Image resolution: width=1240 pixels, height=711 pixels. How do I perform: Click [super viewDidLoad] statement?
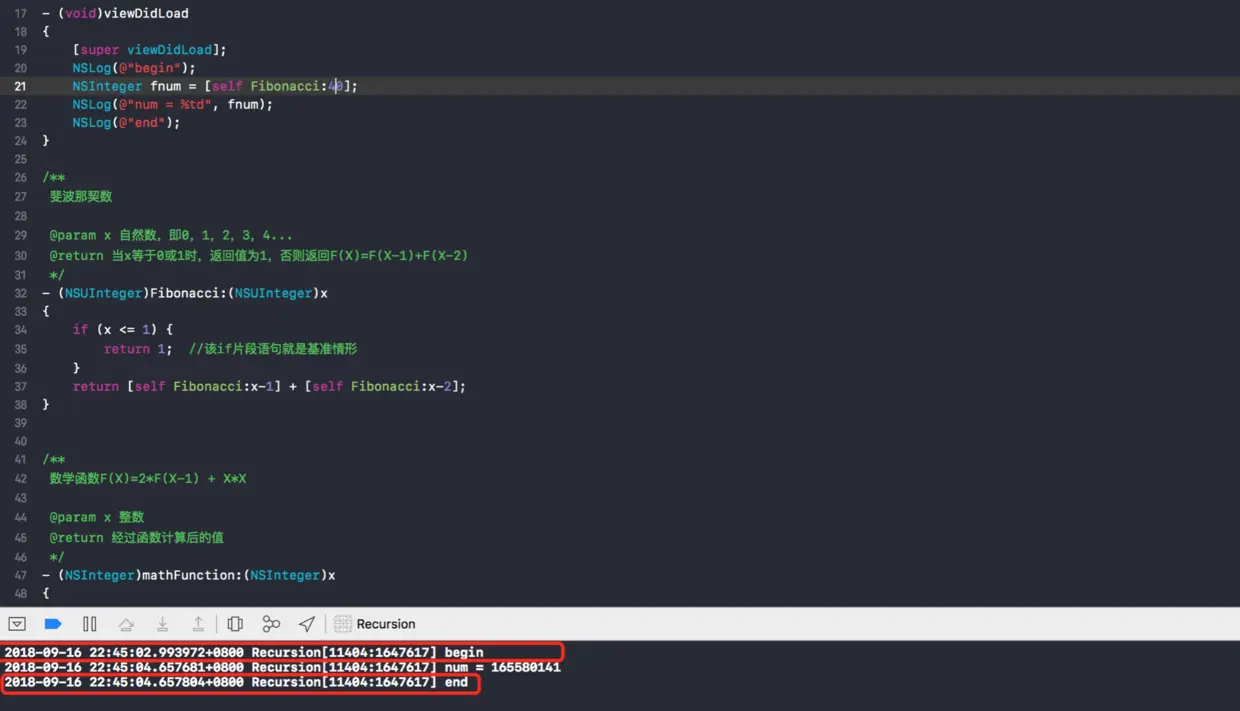[x=150, y=49]
